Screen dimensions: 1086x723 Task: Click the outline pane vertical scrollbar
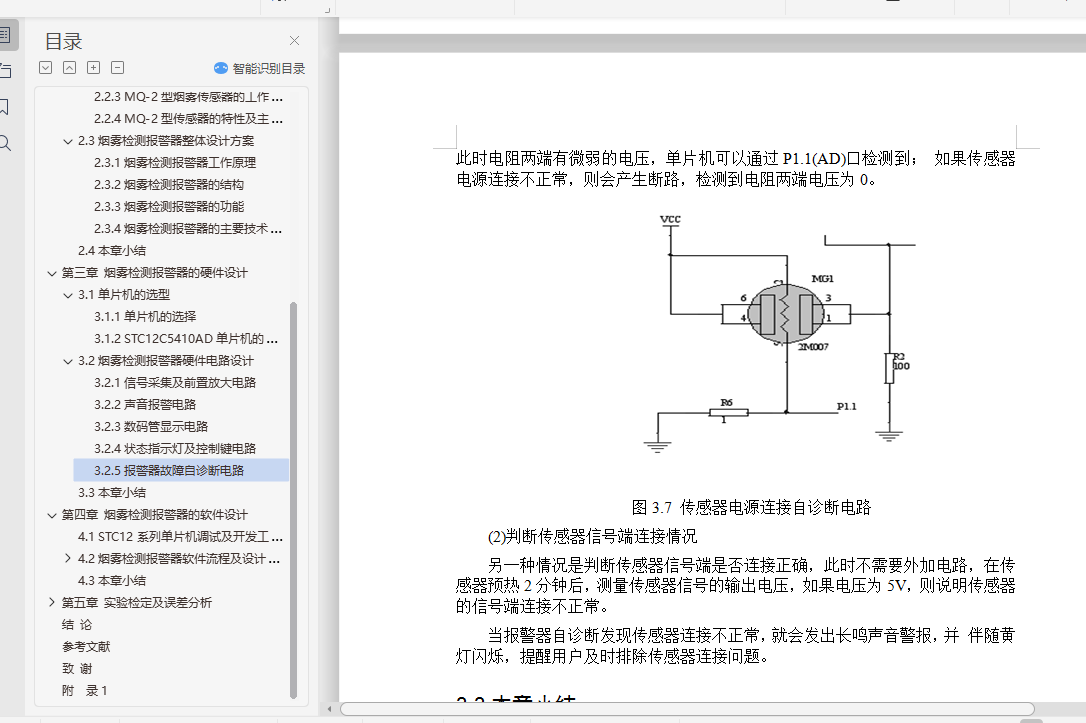point(293,500)
